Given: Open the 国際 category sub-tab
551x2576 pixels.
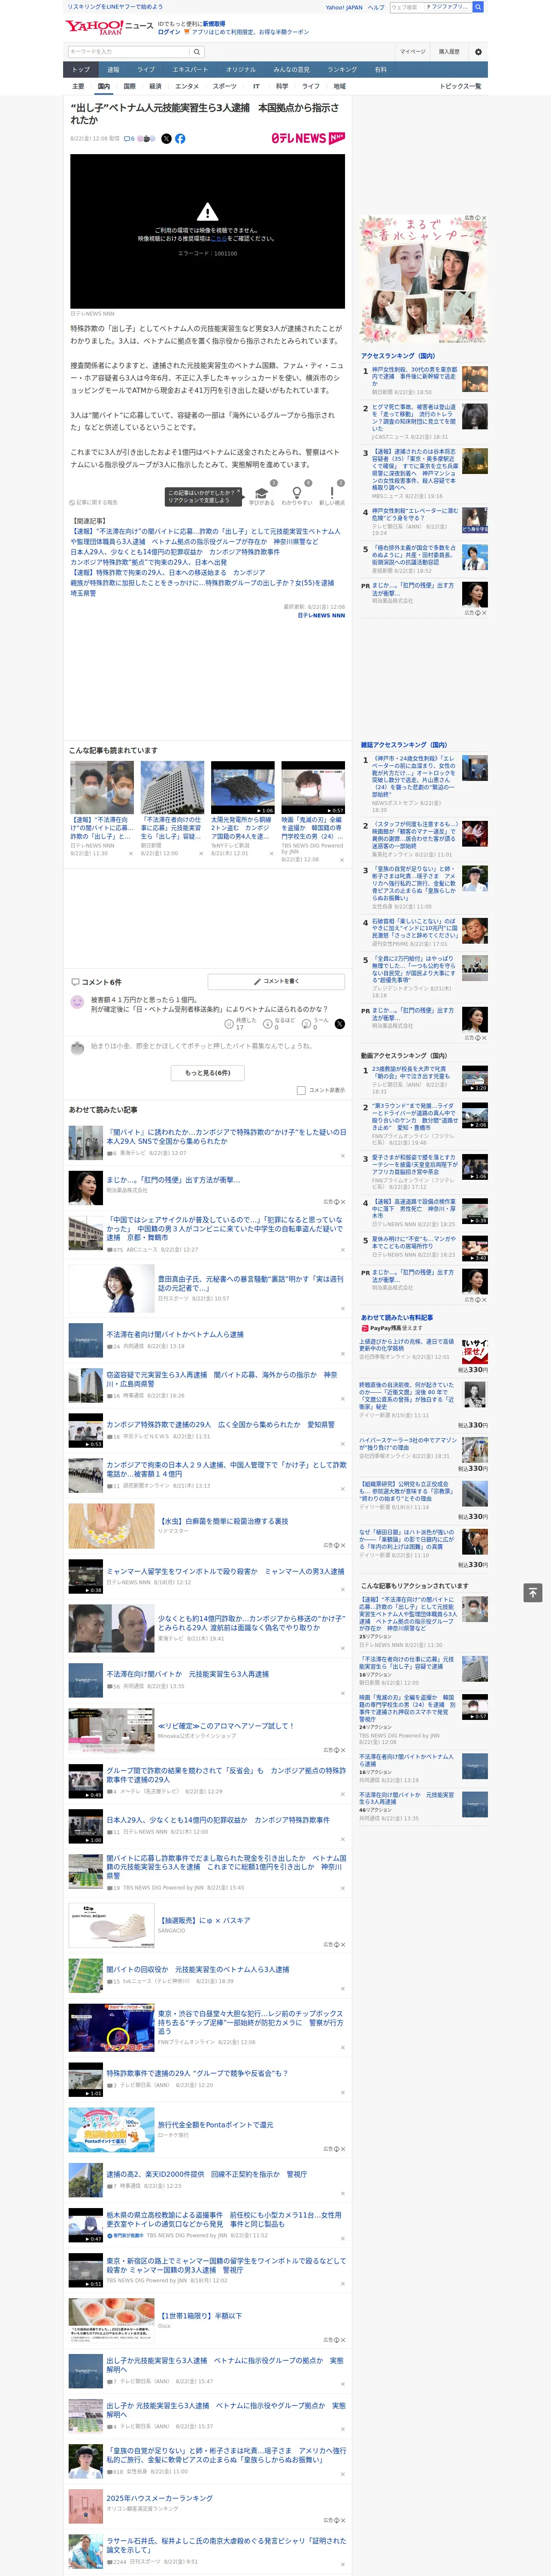Looking at the screenshot, I should pyautogui.click(x=129, y=86).
